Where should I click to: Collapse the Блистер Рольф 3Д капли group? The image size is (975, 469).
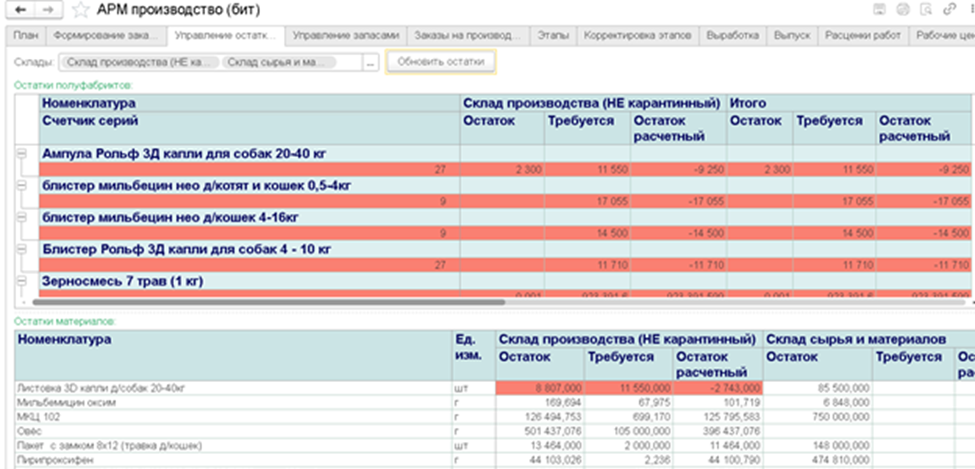click(20, 249)
